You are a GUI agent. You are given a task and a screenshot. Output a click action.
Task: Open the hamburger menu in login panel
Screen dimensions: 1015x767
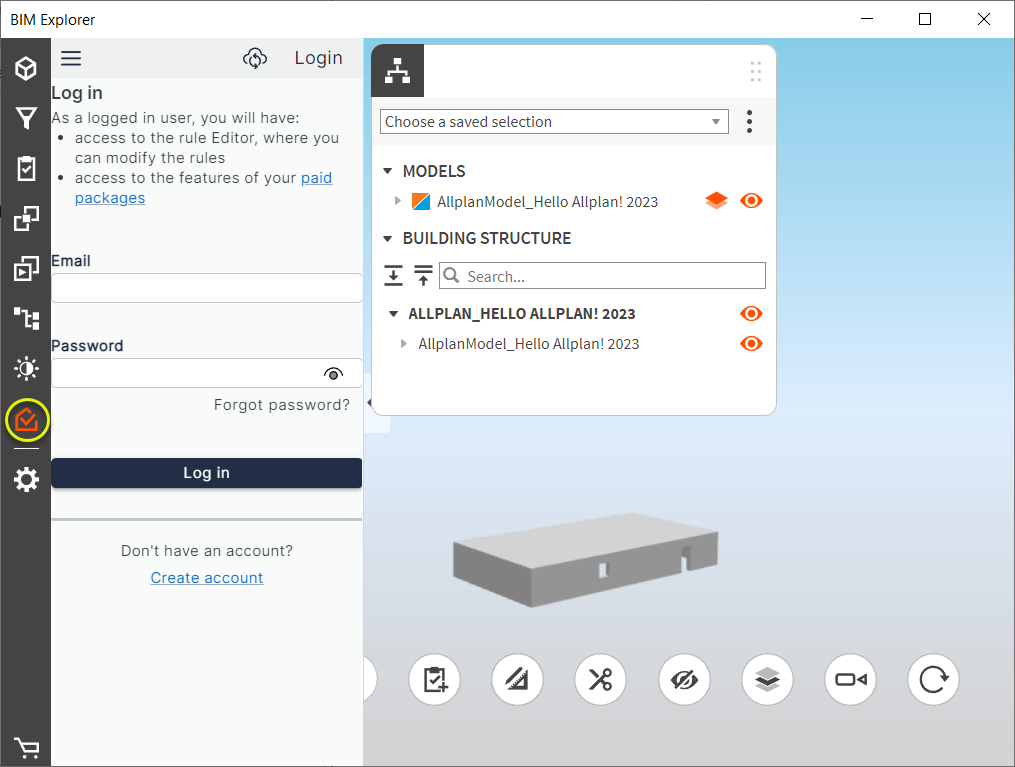[x=71, y=58]
